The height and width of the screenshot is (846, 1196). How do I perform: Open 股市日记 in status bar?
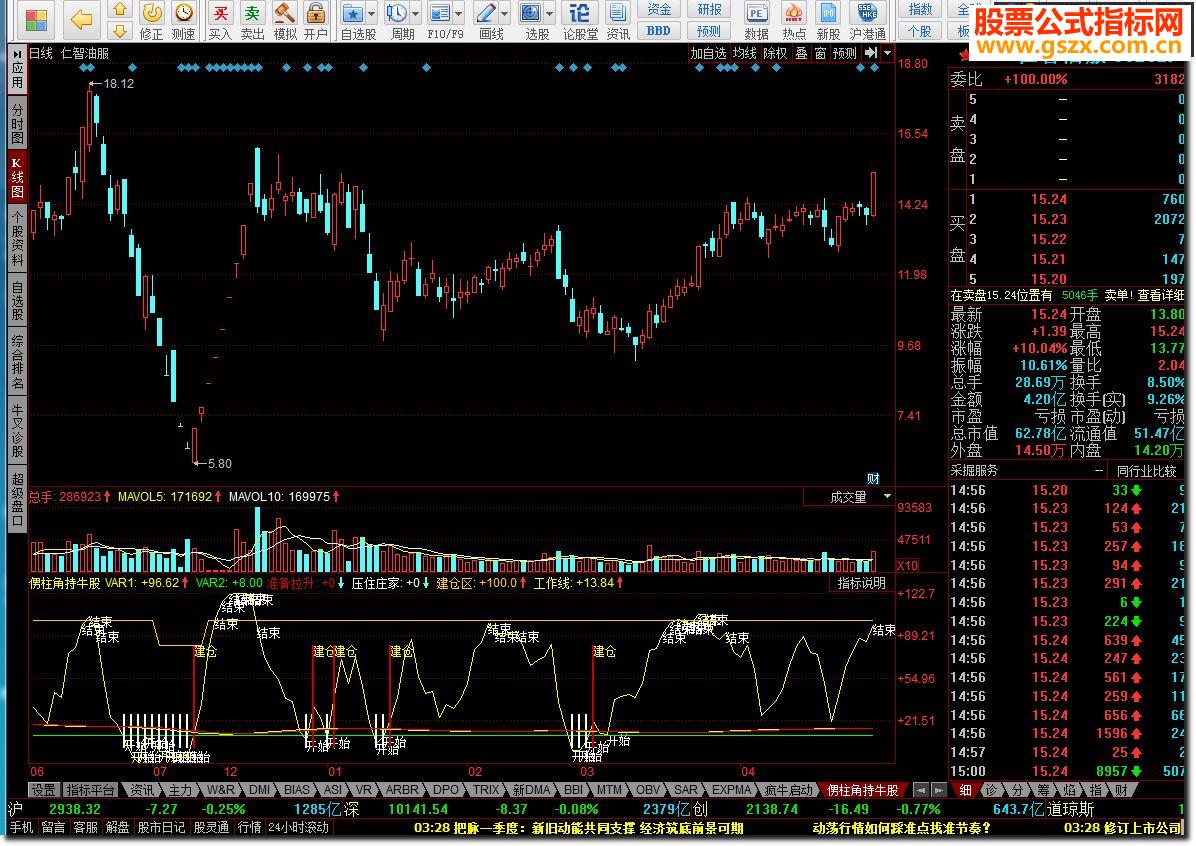[161, 828]
